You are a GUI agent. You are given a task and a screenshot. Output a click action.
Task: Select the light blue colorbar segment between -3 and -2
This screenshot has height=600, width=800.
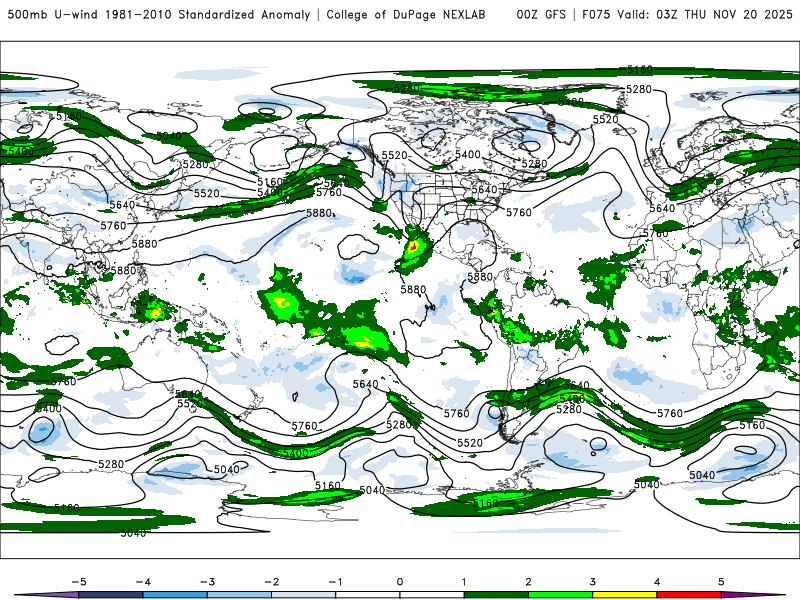point(239,595)
